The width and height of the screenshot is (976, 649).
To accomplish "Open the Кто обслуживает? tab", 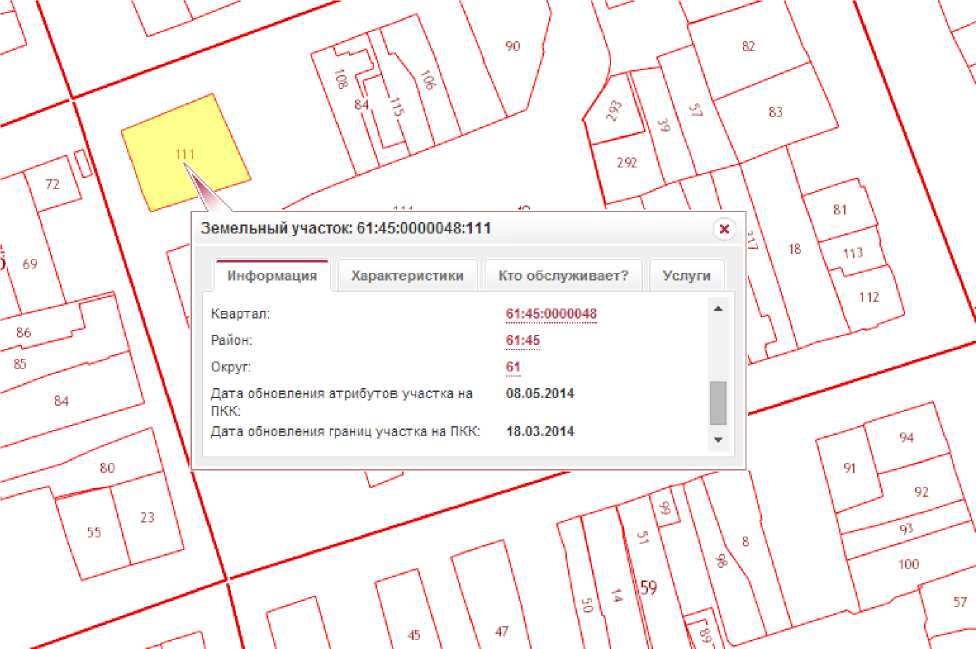I will pos(563,276).
